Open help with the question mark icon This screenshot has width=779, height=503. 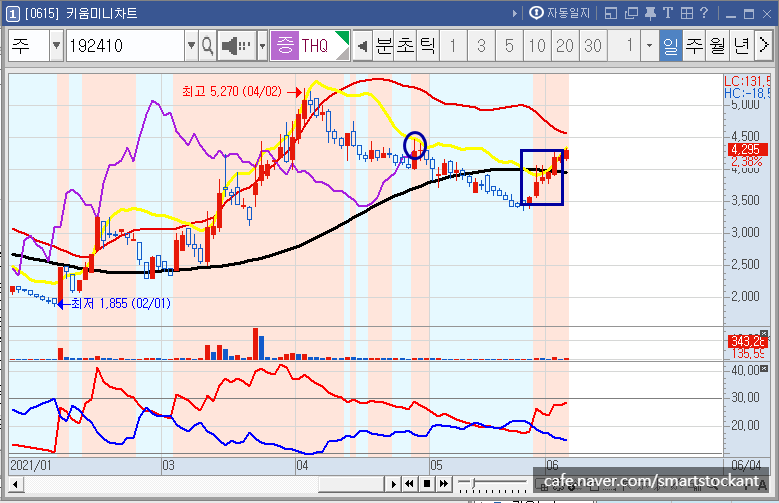[x=704, y=13]
